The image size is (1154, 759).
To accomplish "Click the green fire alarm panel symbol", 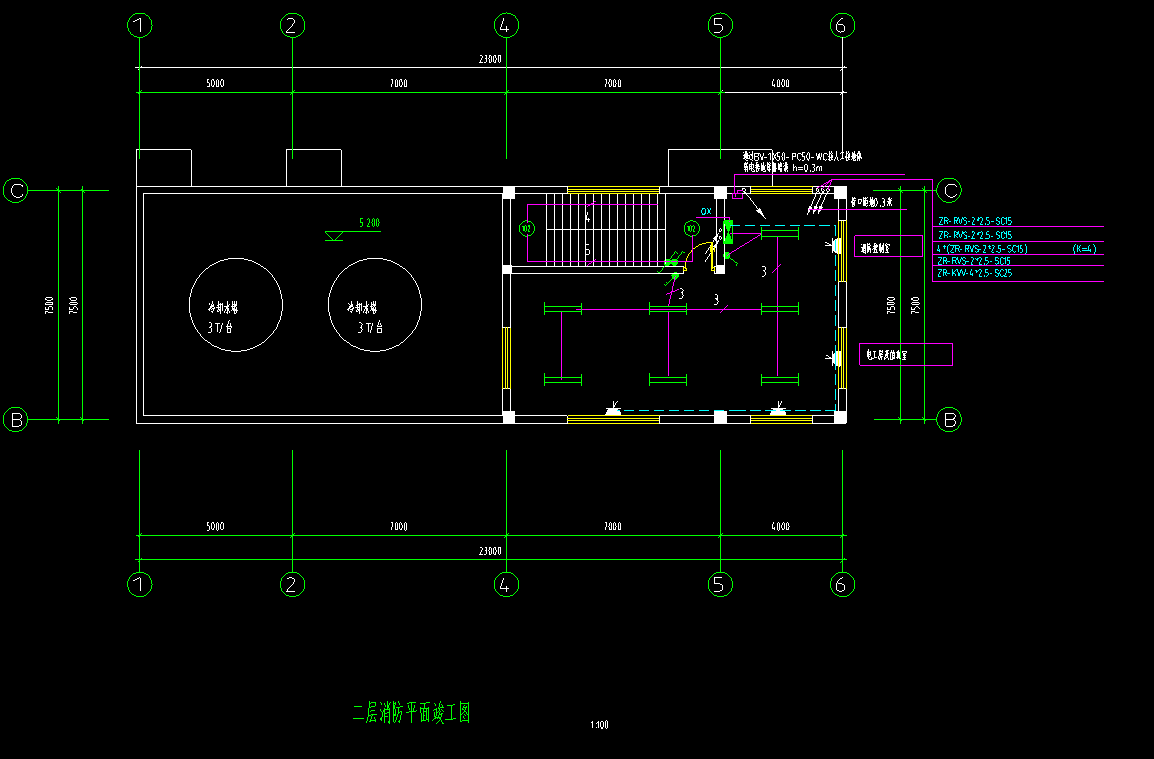I will click(x=729, y=232).
